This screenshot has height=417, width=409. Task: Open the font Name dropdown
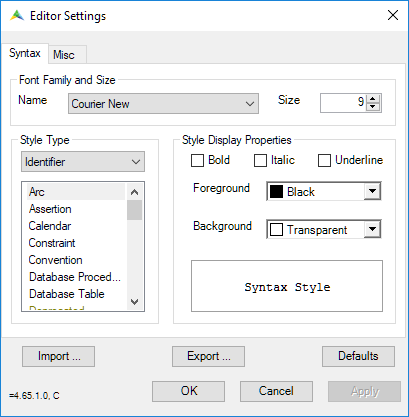(x=163, y=104)
